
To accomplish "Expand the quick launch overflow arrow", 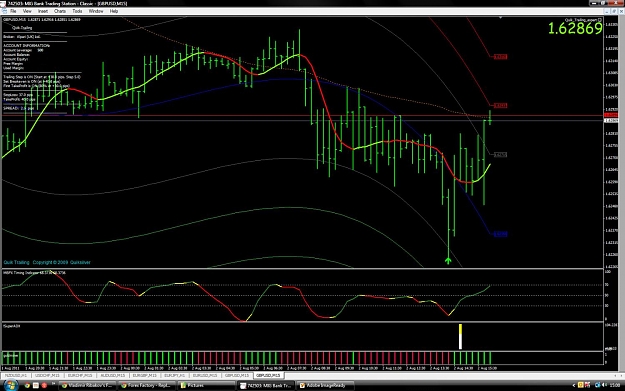I will (53, 384).
